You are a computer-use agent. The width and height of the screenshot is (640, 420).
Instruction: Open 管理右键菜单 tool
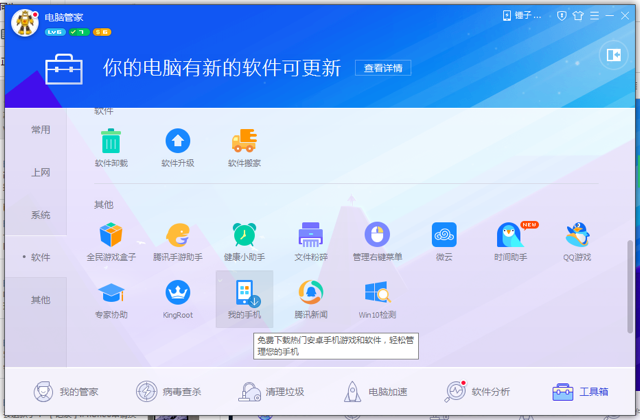[x=377, y=242]
